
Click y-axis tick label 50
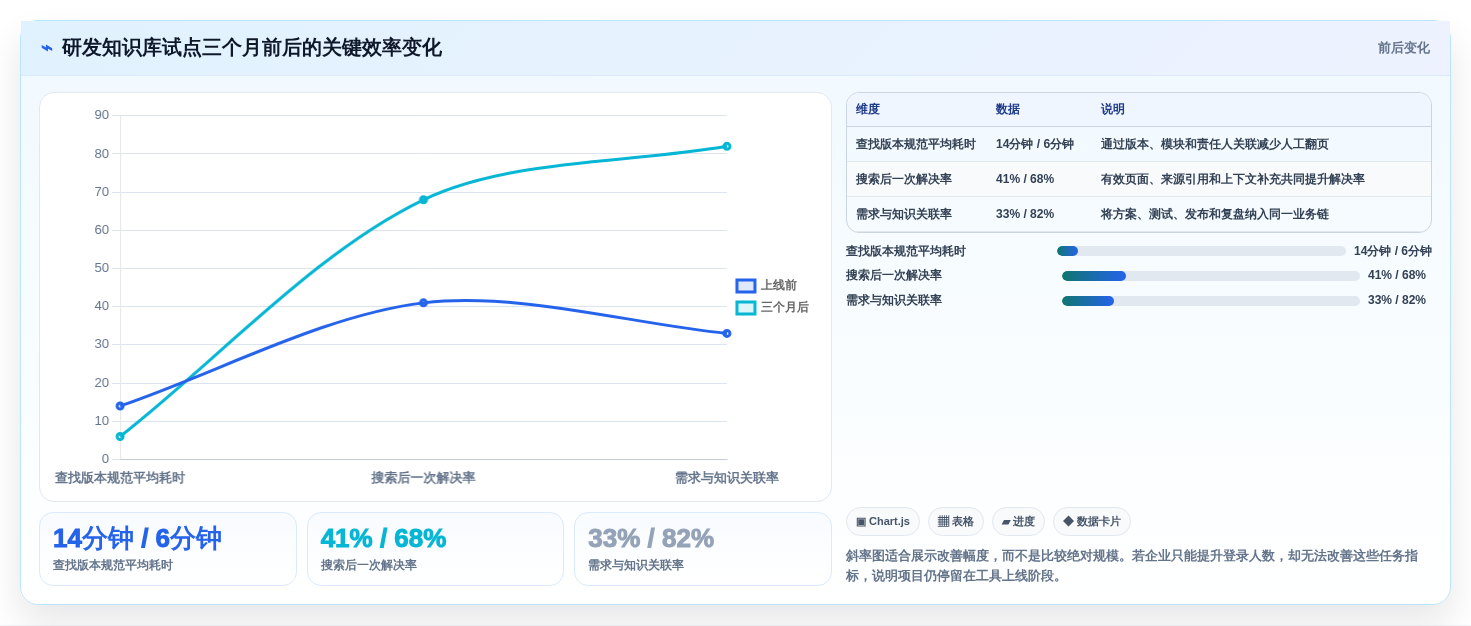[102, 268]
